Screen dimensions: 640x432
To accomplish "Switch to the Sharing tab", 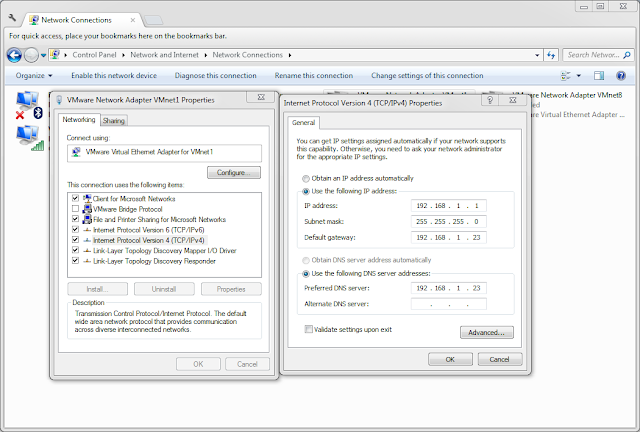I will click(114, 120).
